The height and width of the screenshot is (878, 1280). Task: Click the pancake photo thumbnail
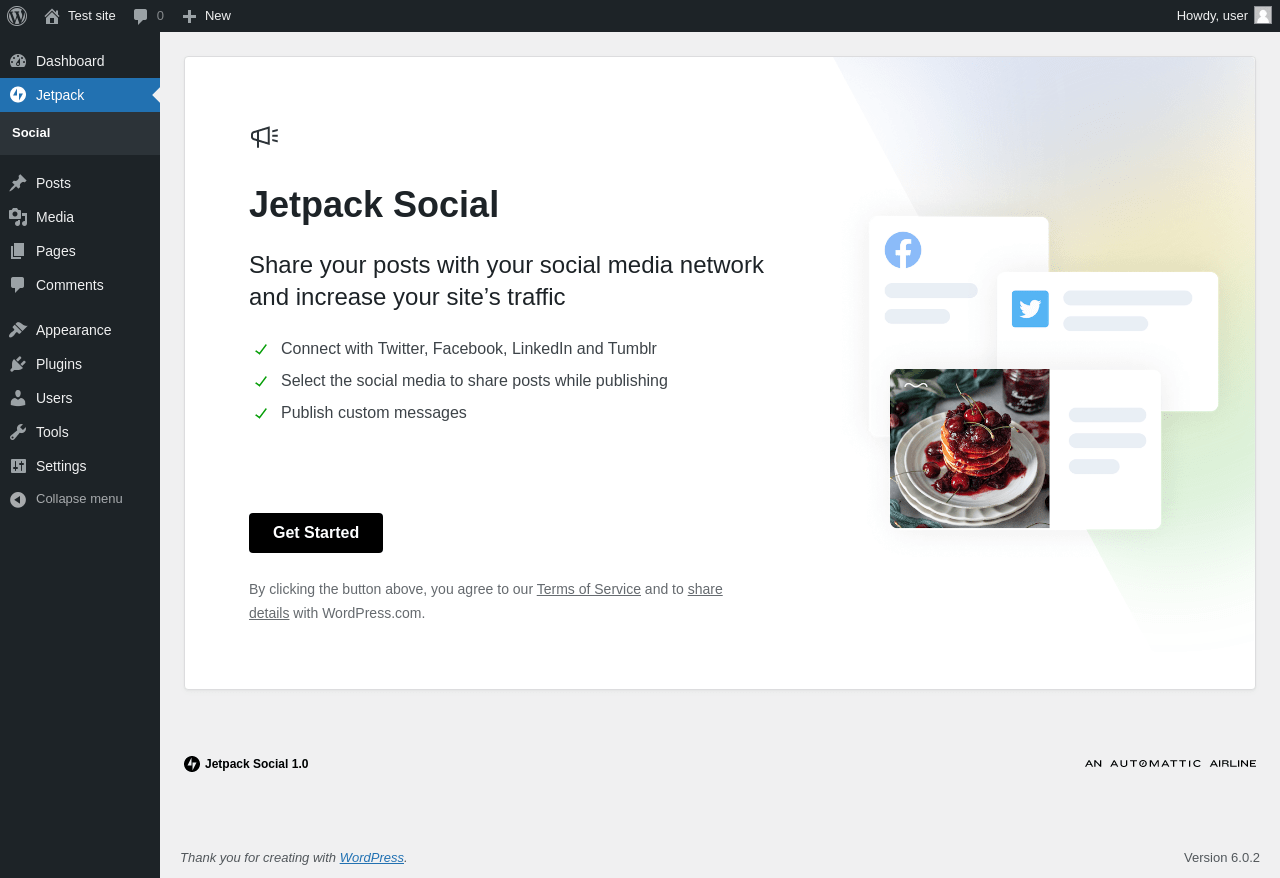pos(969,449)
